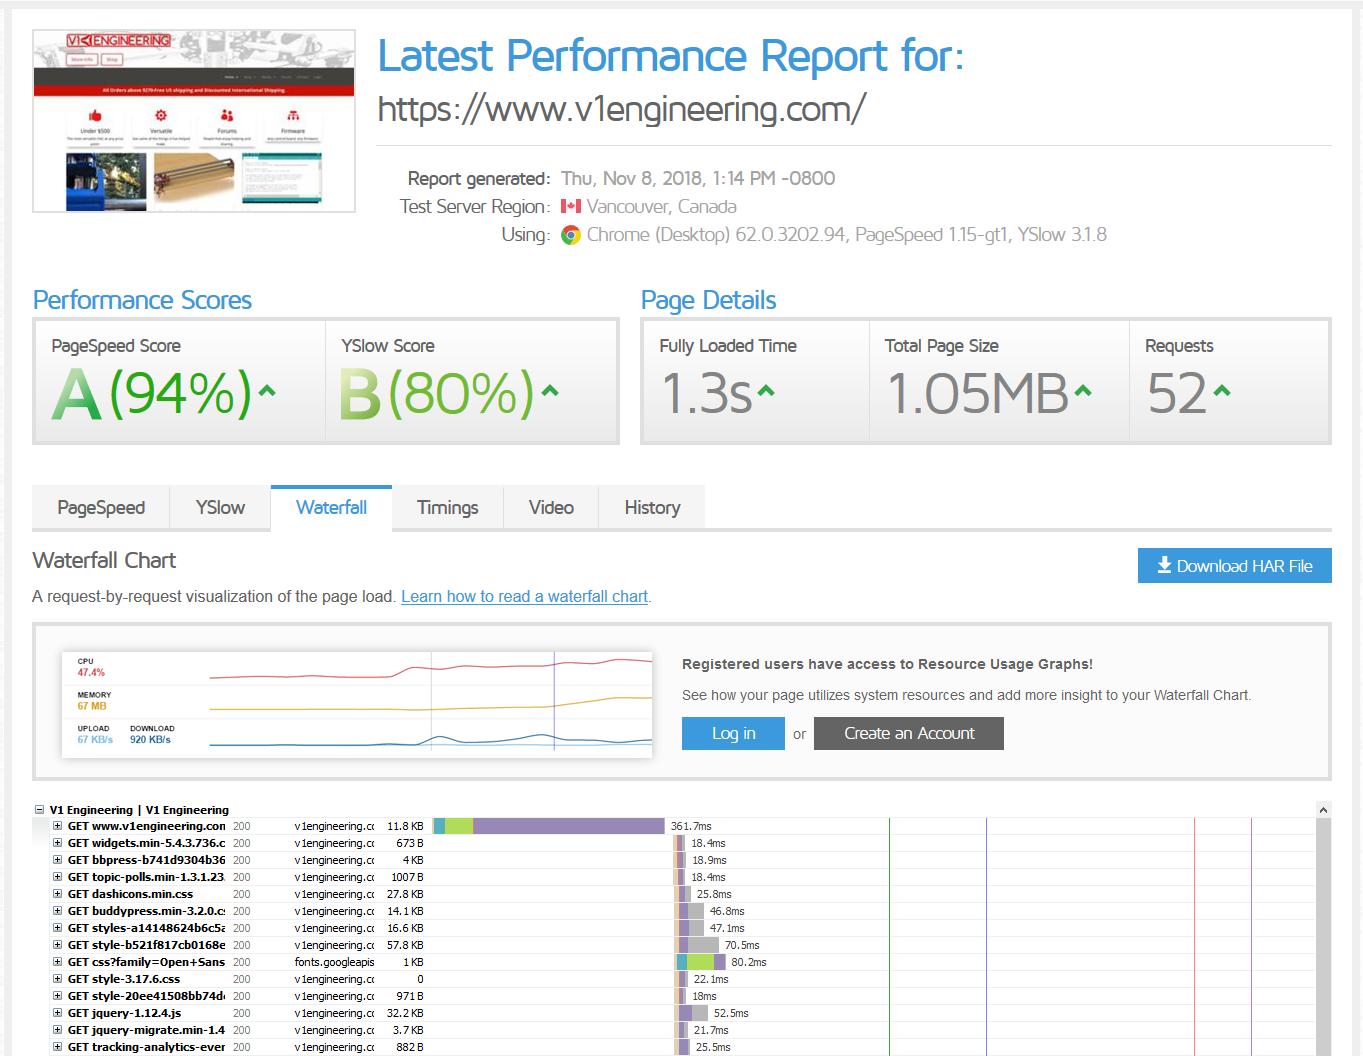Click the 70.5ms timing label

[x=742, y=945]
